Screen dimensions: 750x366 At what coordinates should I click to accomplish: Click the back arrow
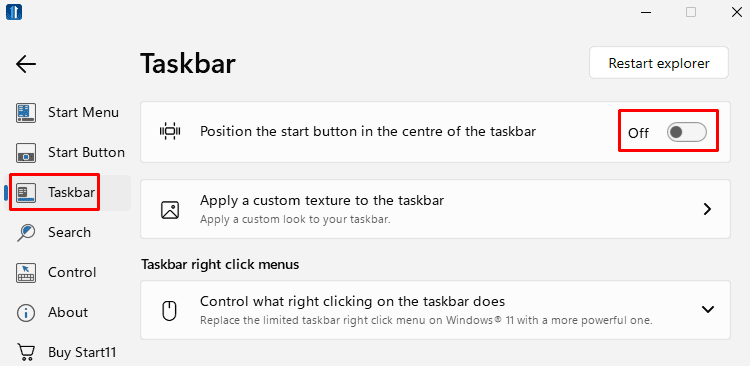click(x=26, y=64)
